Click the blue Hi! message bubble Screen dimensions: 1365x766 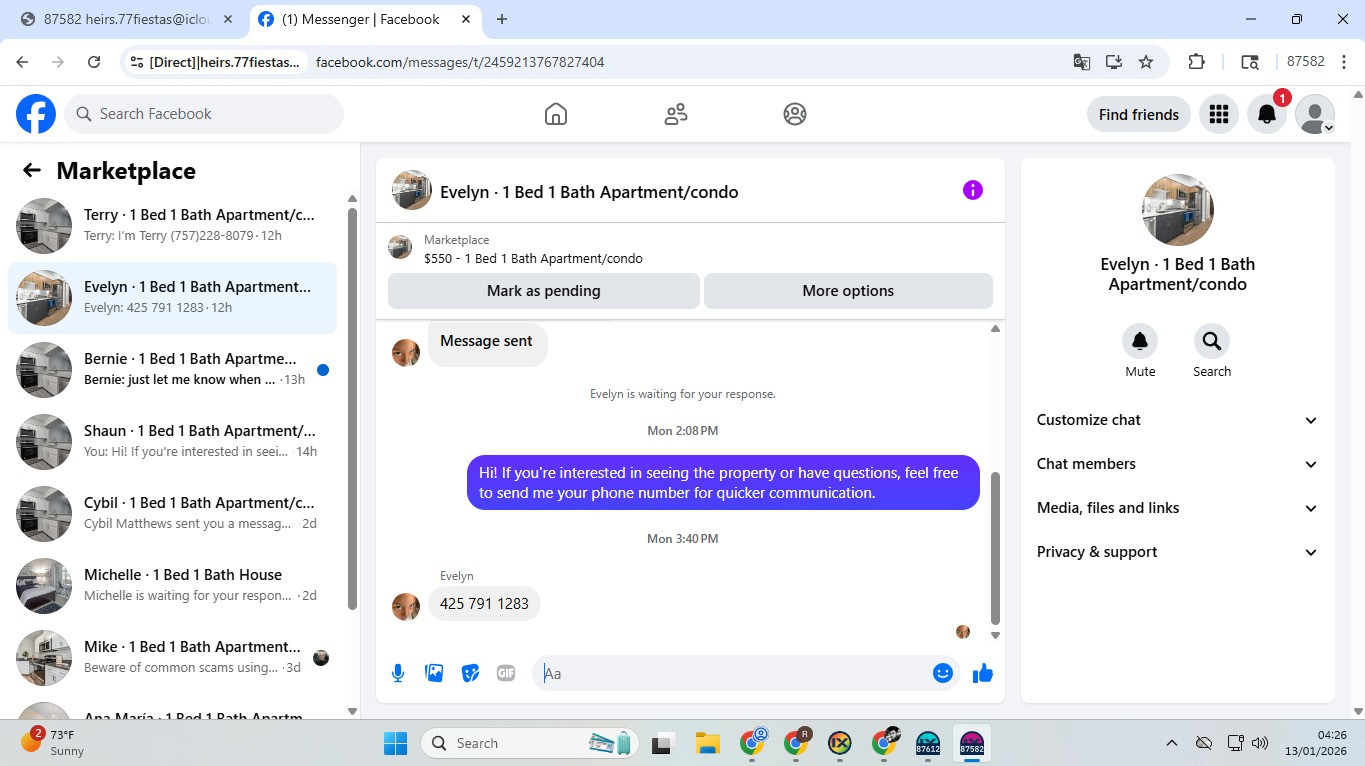point(723,482)
